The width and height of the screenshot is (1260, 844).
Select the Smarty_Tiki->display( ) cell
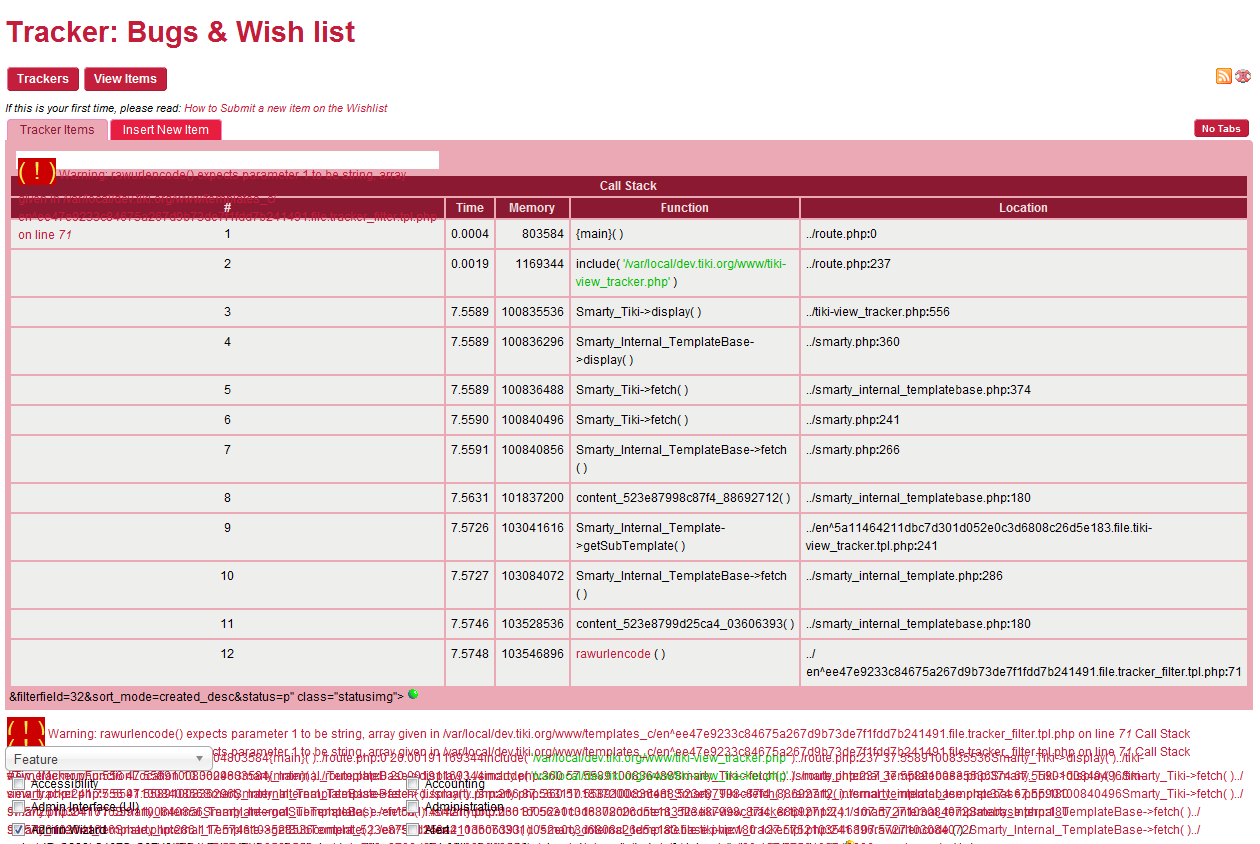(685, 312)
